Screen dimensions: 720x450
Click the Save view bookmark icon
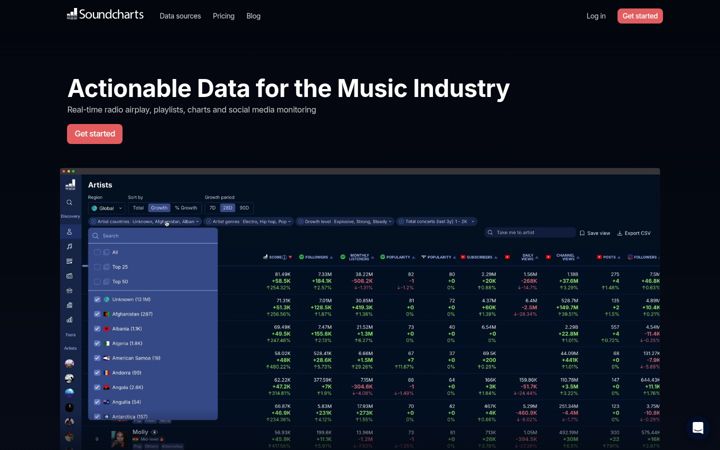click(582, 233)
